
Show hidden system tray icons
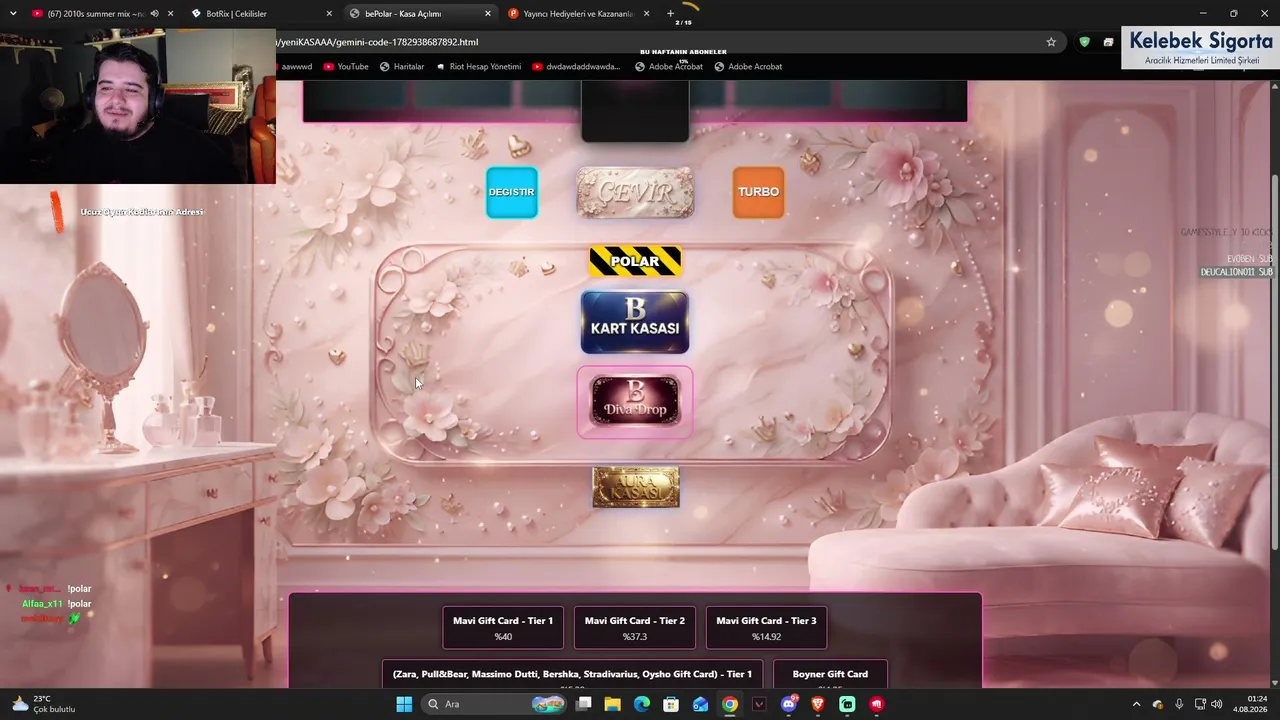[x=1136, y=704]
